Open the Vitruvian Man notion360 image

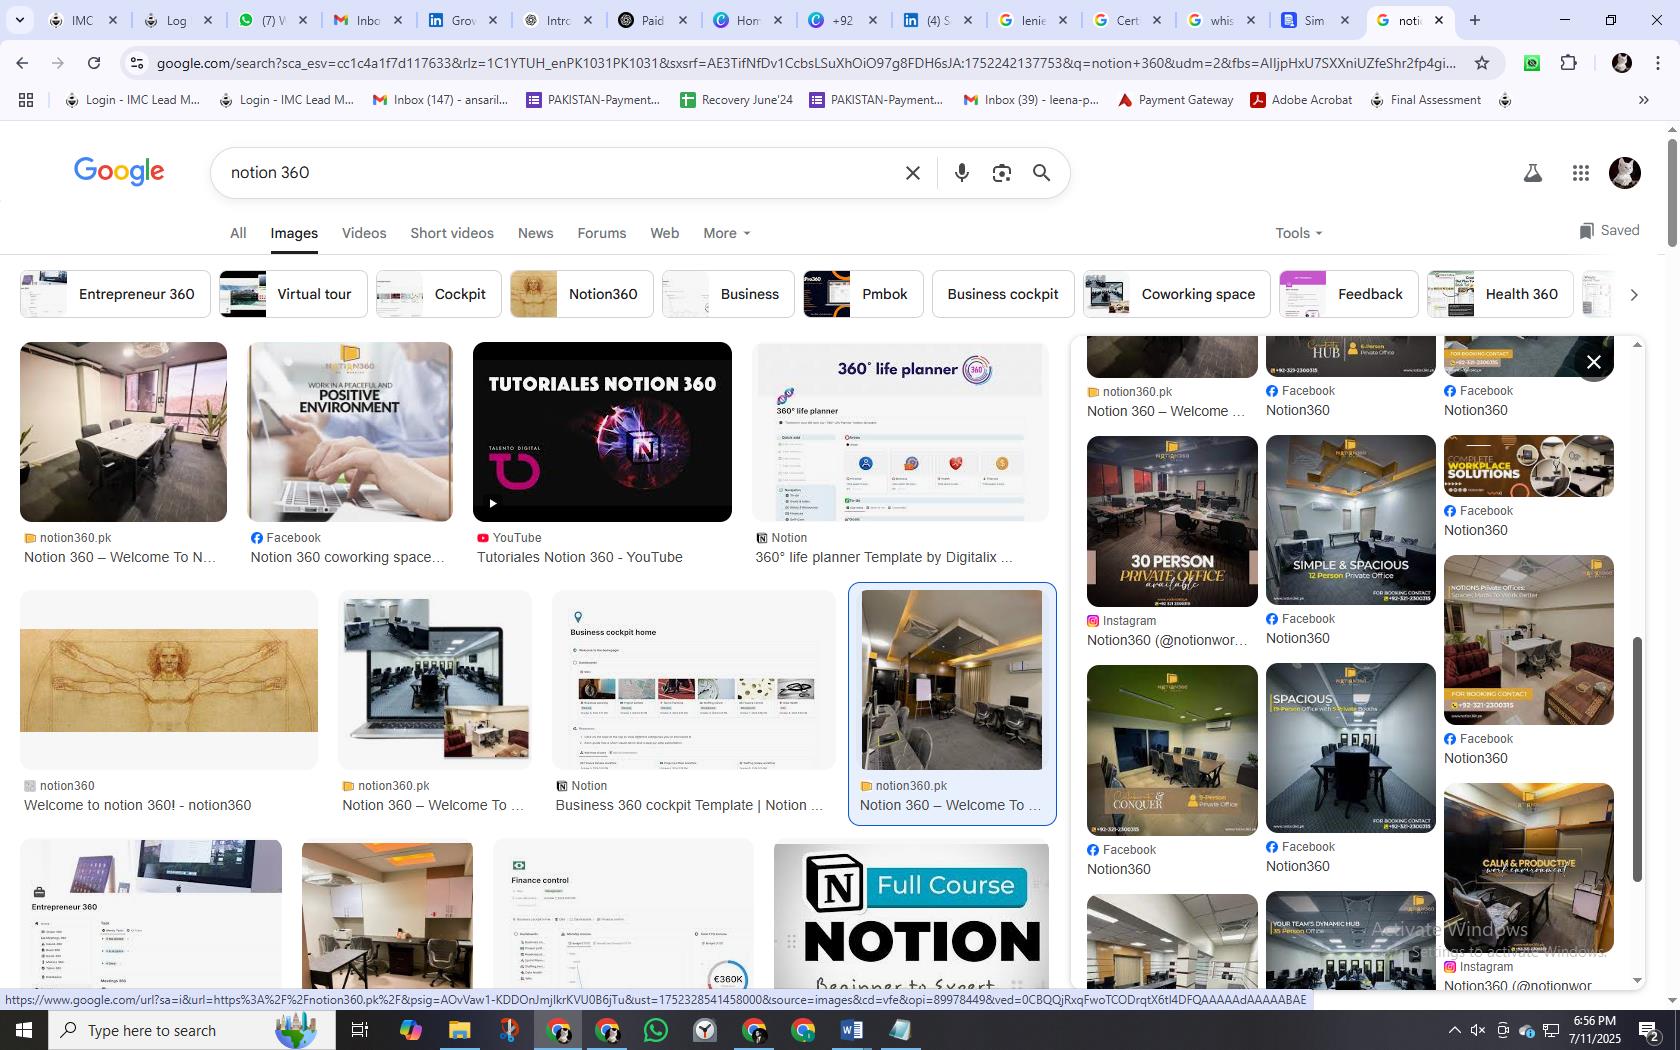pyautogui.click(x=169, y=680)
